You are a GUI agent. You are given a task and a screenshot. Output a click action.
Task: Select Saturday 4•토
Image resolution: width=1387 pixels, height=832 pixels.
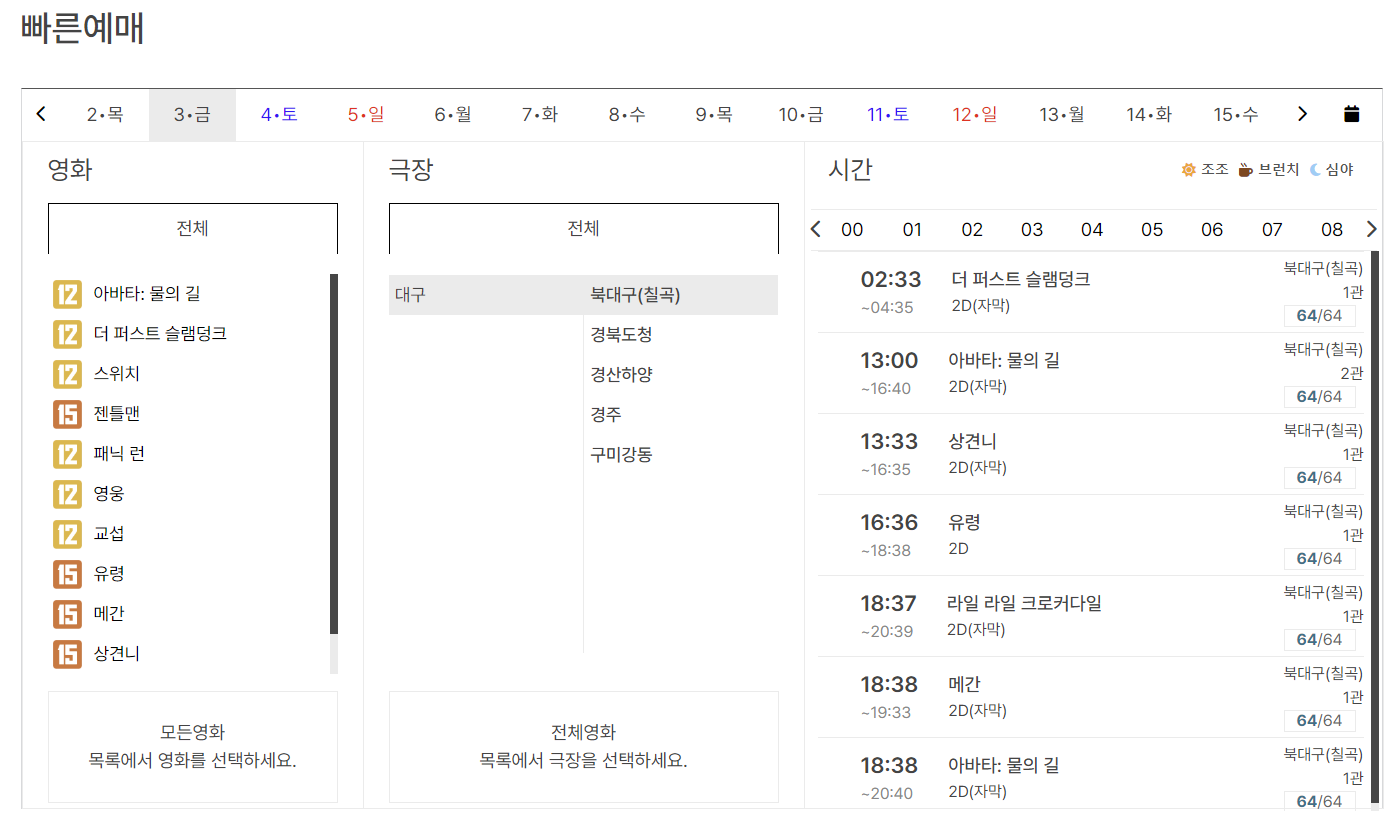(279, 114)
